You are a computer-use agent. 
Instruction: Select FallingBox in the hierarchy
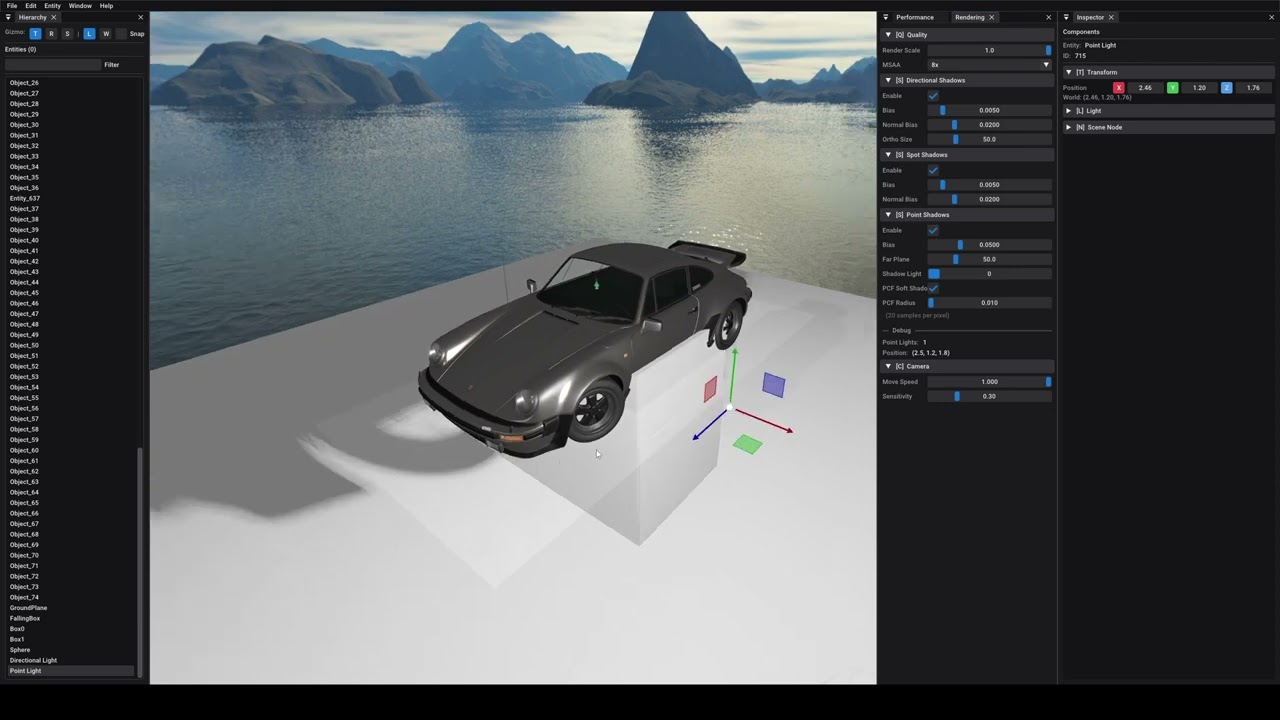coord(70,618)
